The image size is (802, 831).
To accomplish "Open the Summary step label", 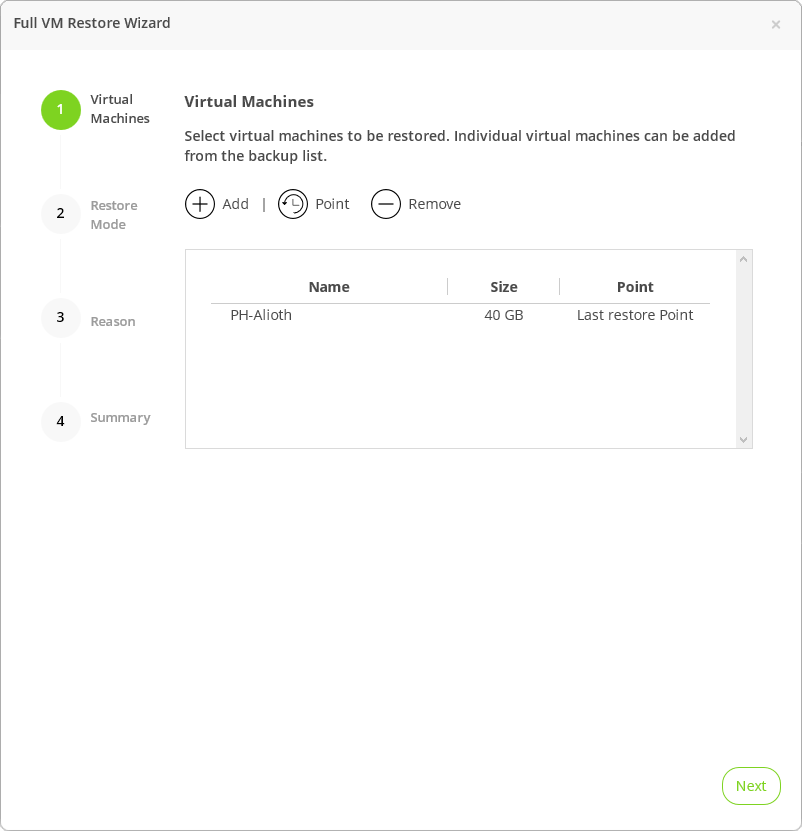I will point(120,418).
